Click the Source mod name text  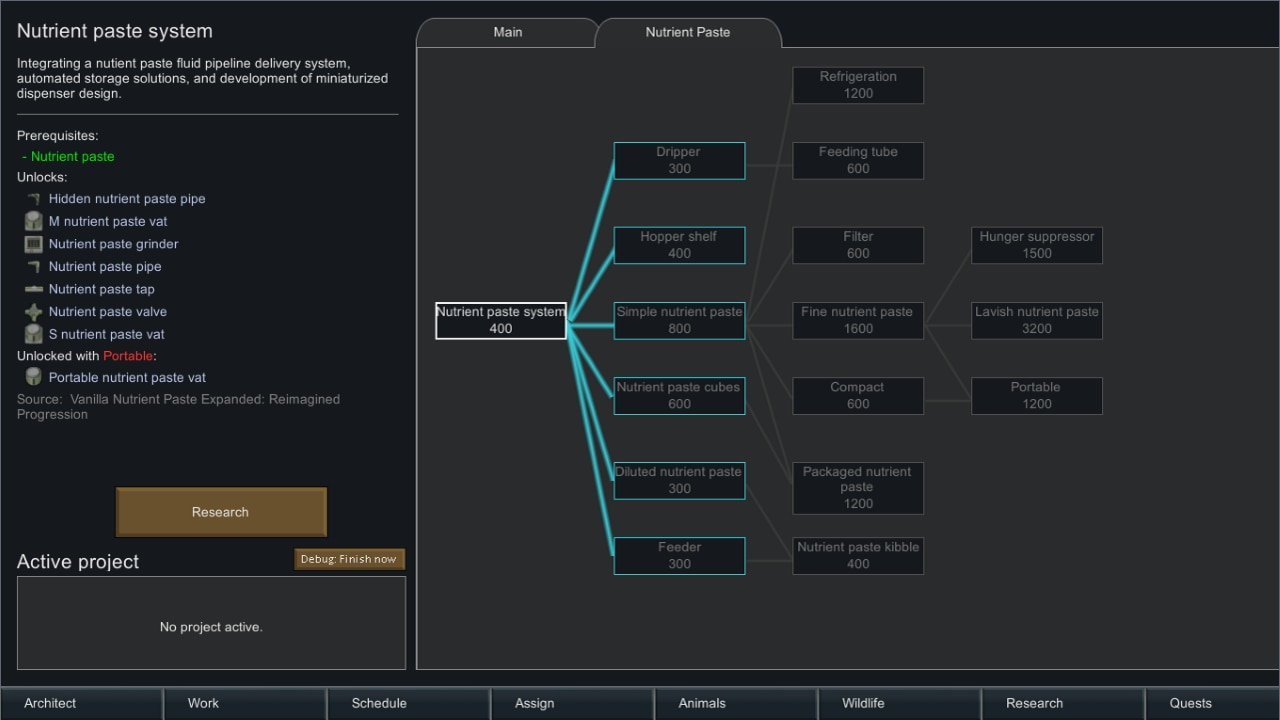[x=178, y=407]
